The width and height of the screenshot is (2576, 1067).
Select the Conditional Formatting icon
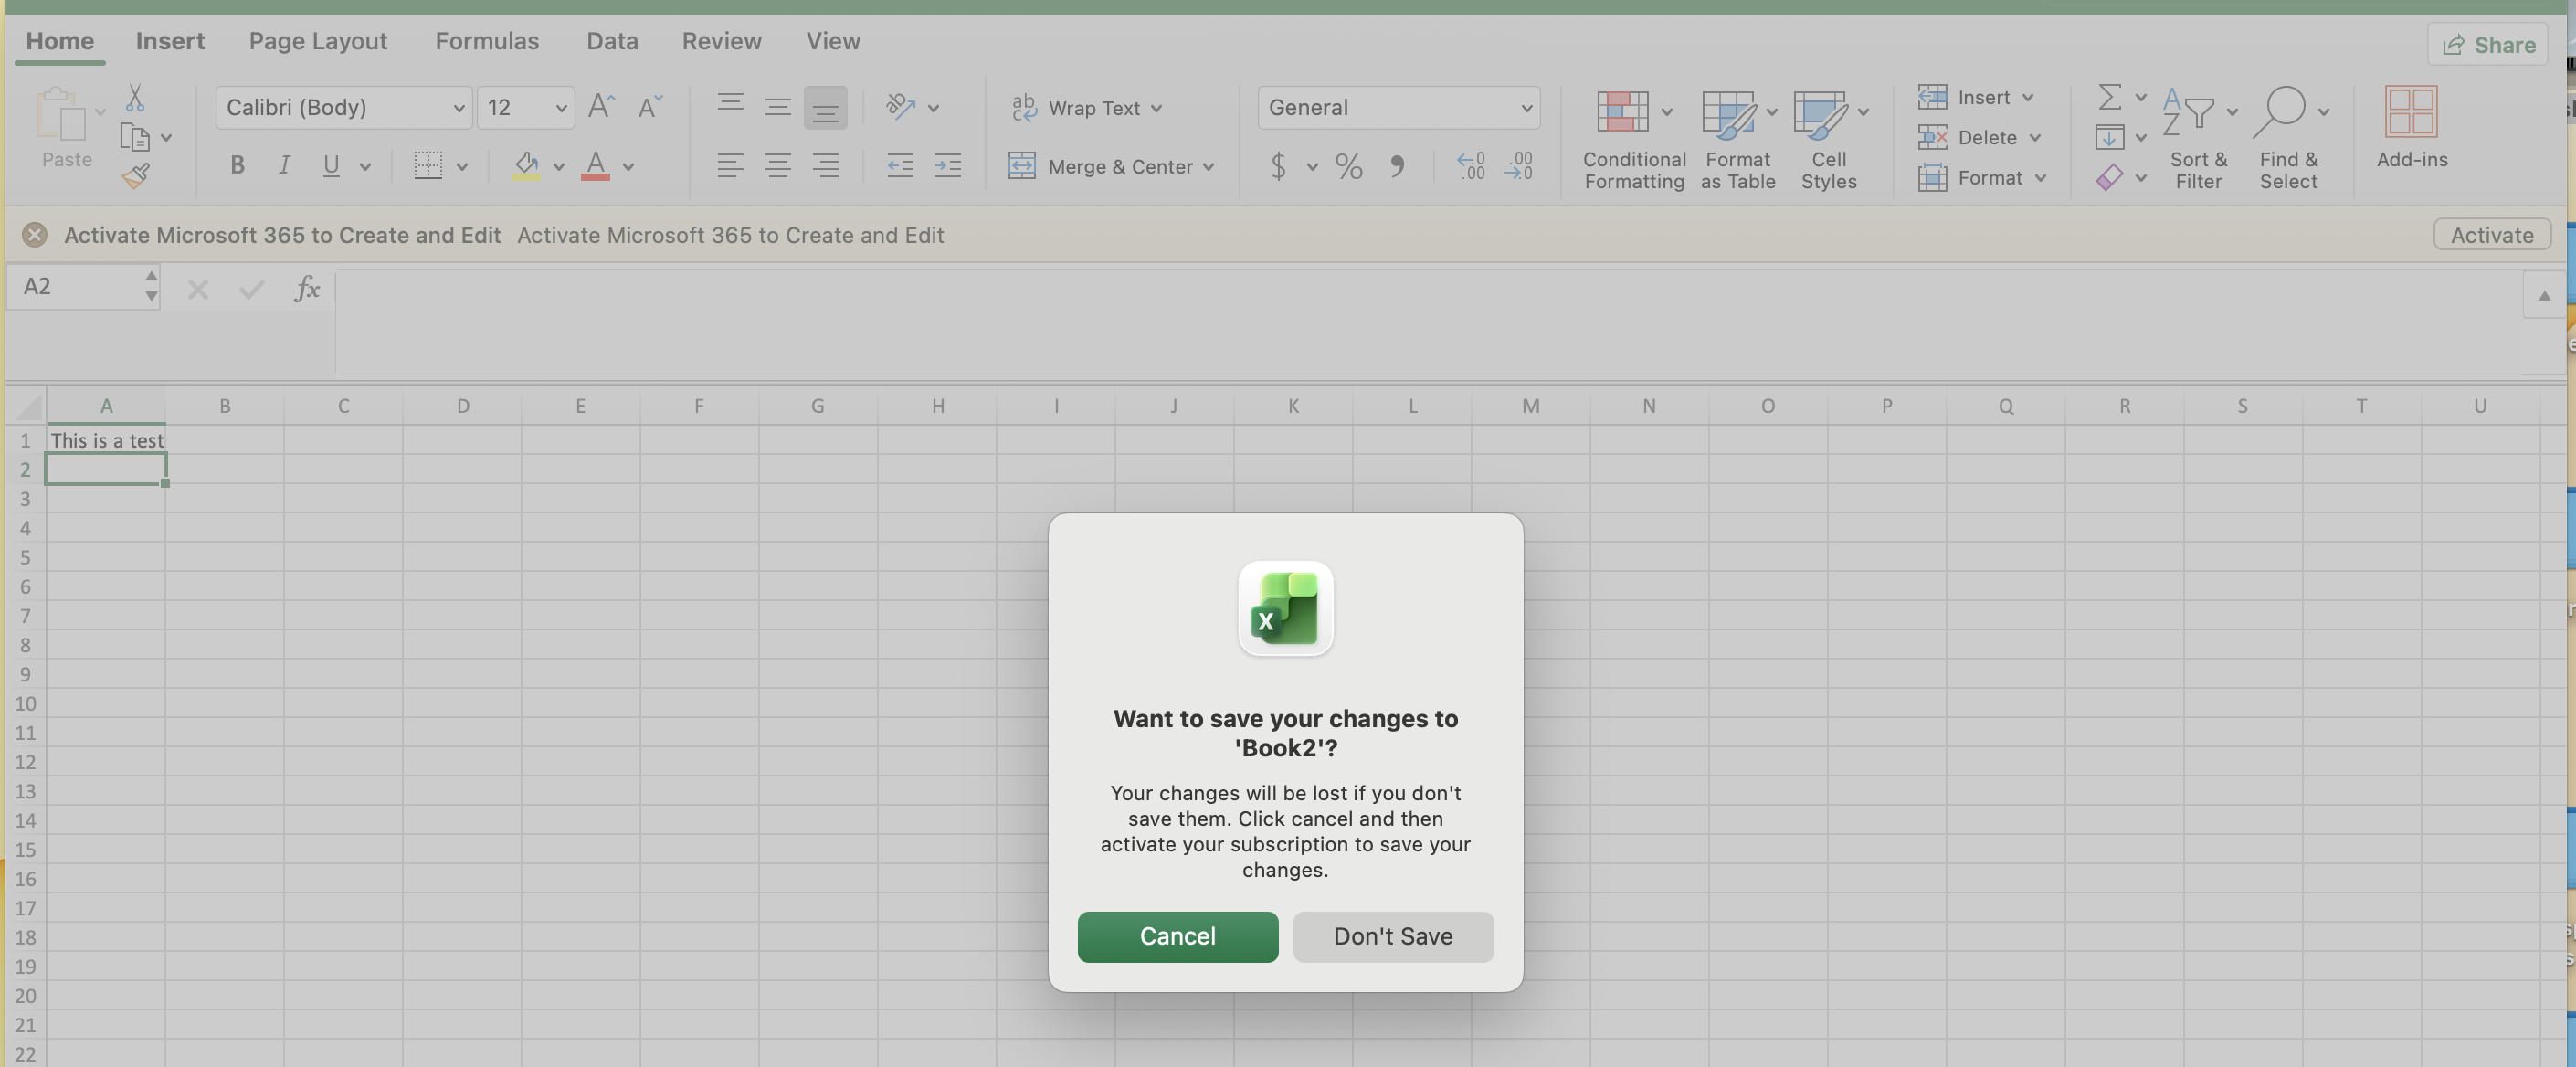[1622, 111]
